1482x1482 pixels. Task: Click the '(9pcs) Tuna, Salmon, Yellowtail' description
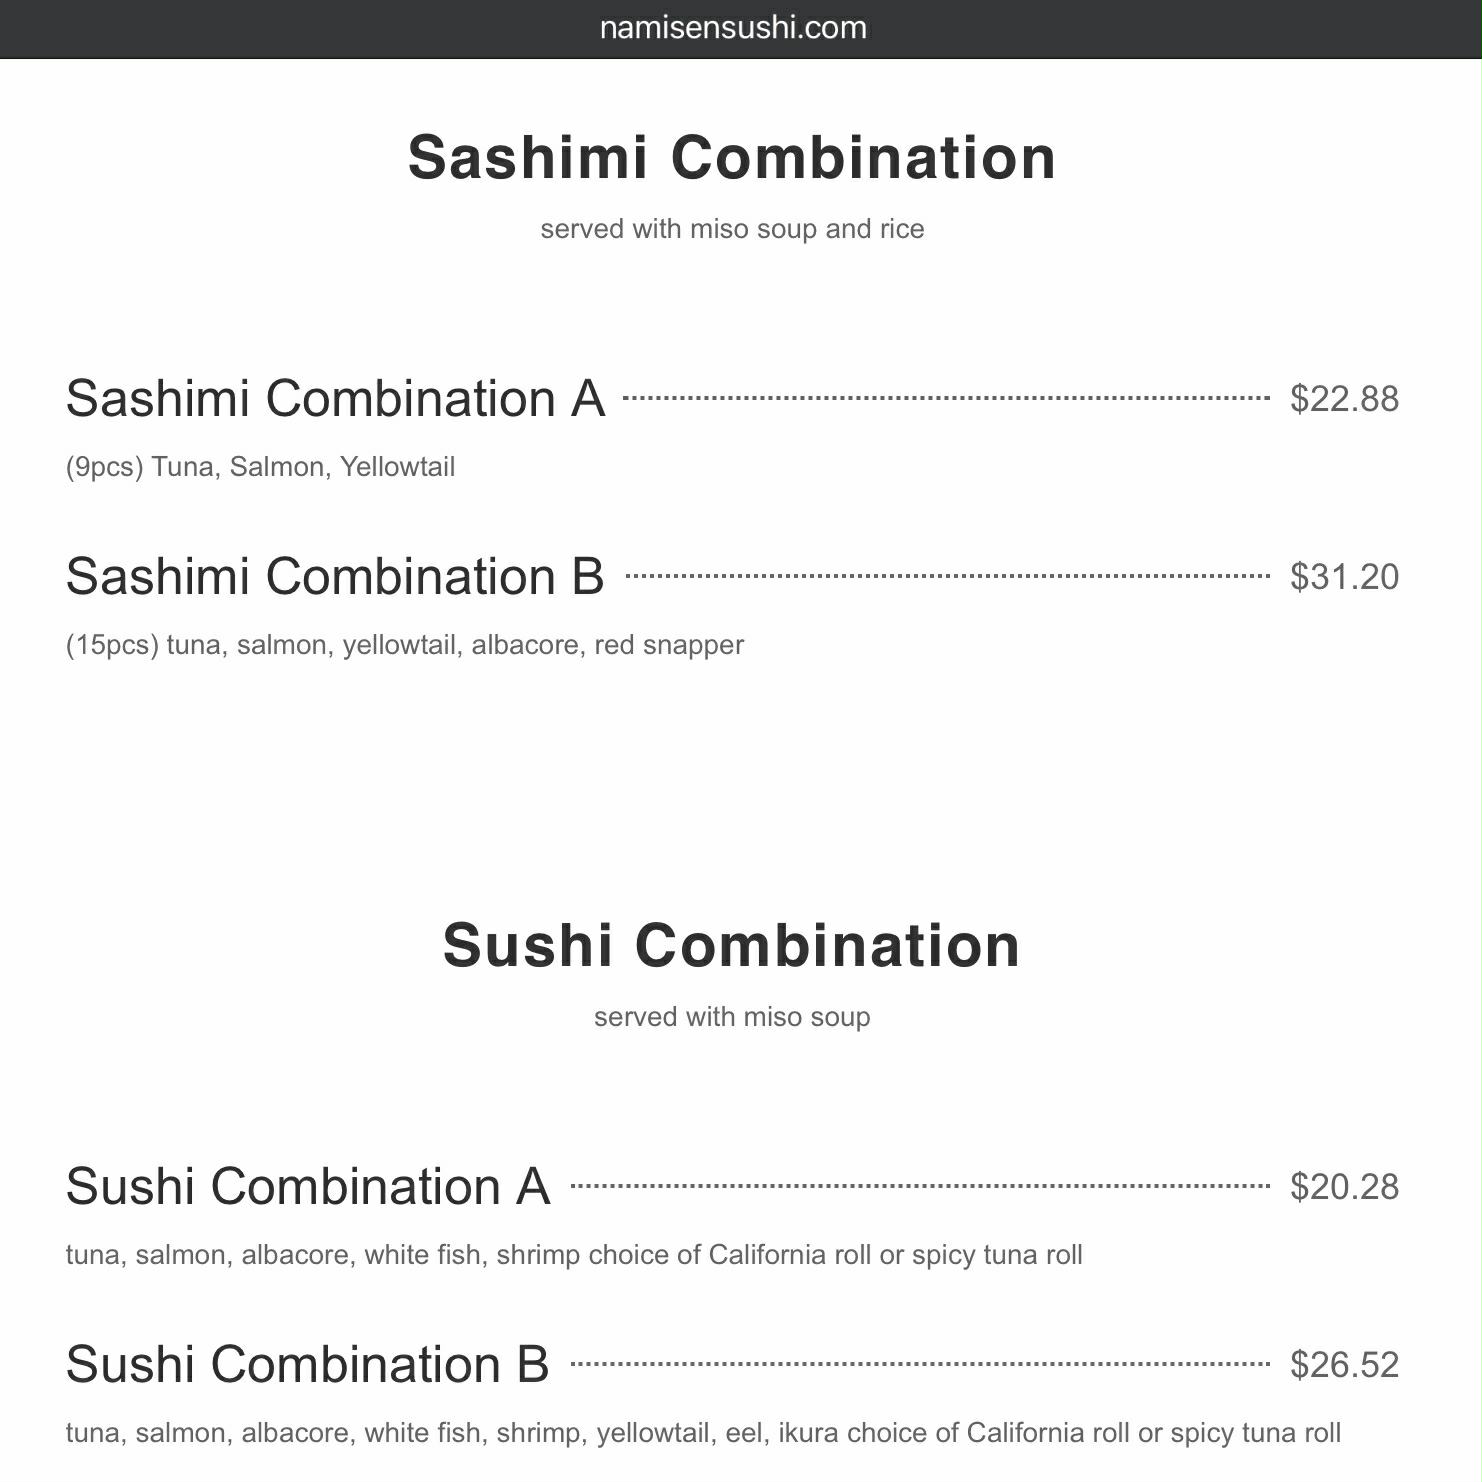260,467
